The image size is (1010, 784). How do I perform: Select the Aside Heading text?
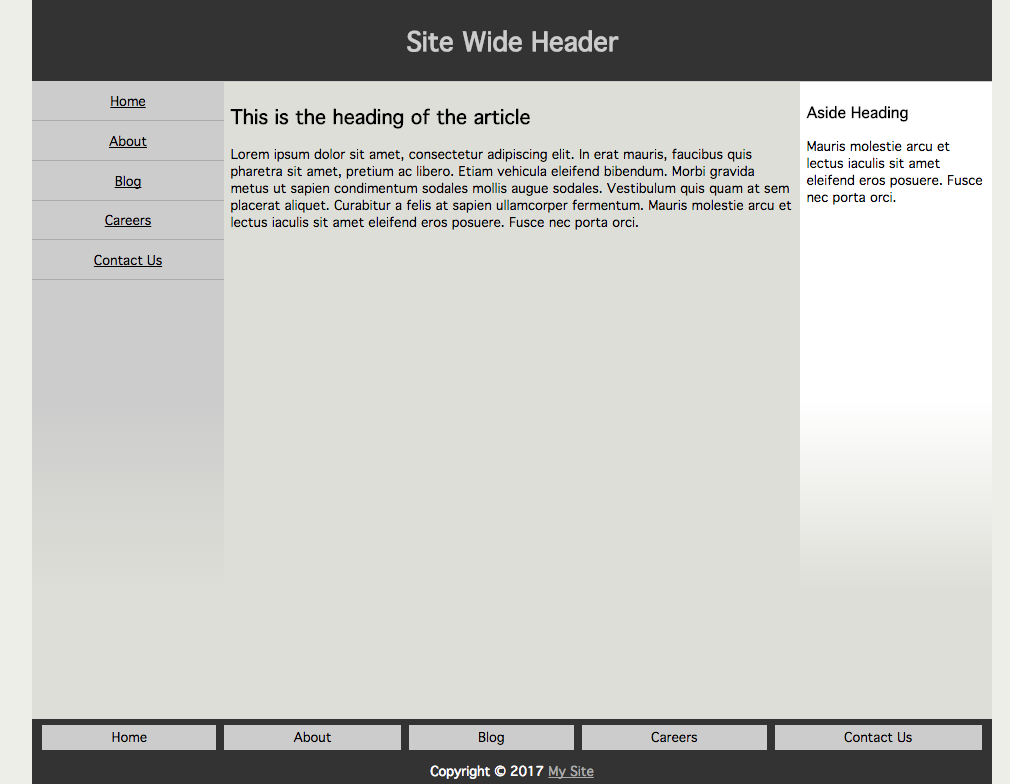point(857,112)
